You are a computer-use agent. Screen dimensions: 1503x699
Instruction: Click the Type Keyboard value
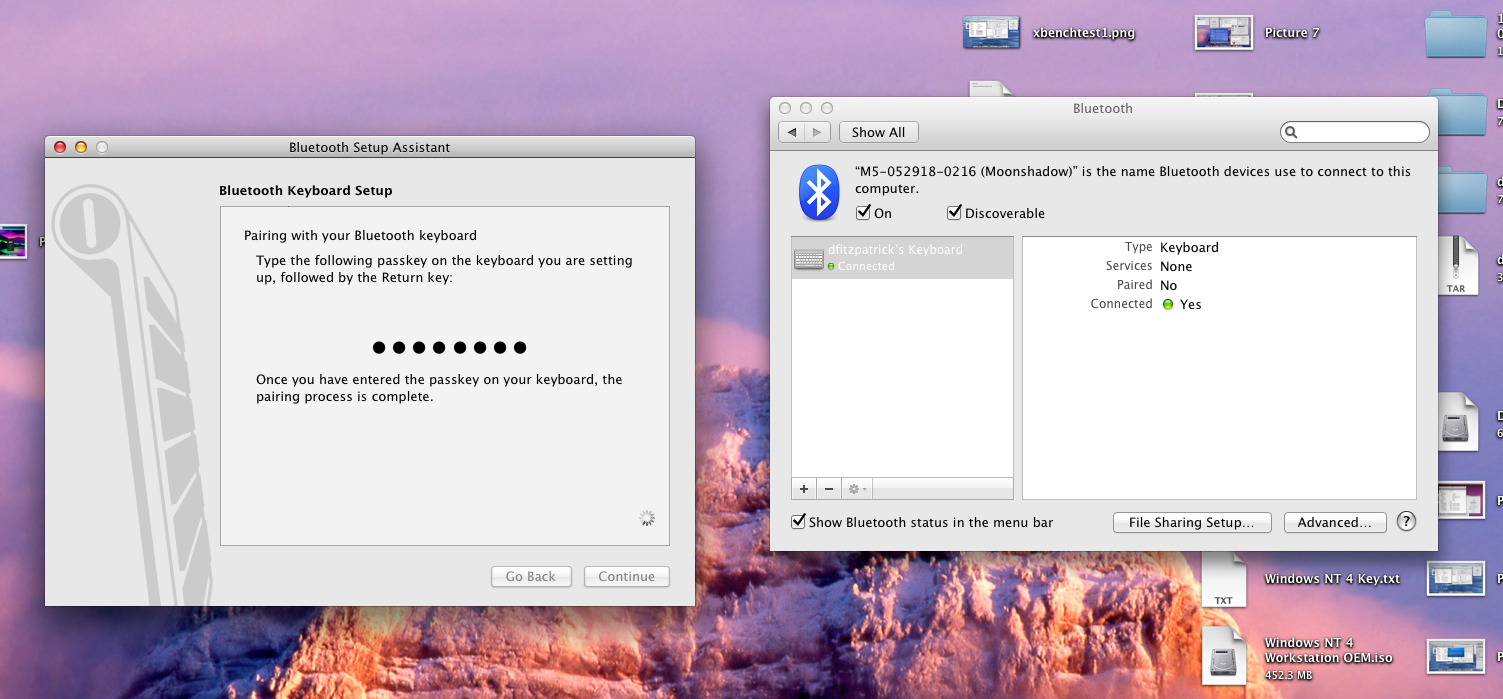coord(1189,247)
